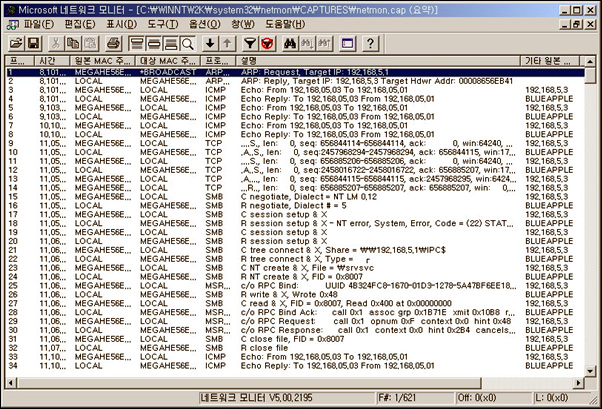Click the 기타 원본 column header
Image resolution: width=602 pixels, height=409 pixels.
point(550,61)
